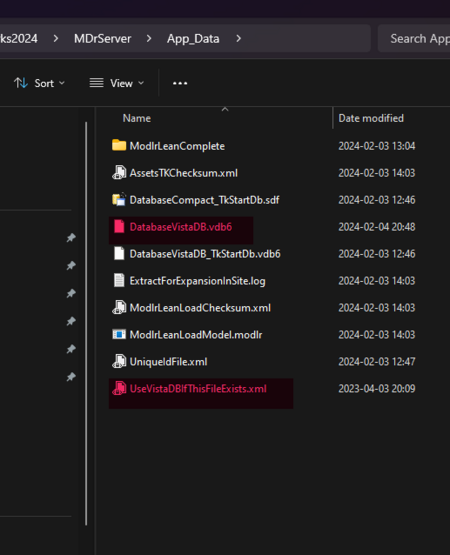The height and width of the screenshot is (555, 450).
Task: Select the red DatabaseVistaDB.vdb6 file icon
Action: (x=119, y=227)
